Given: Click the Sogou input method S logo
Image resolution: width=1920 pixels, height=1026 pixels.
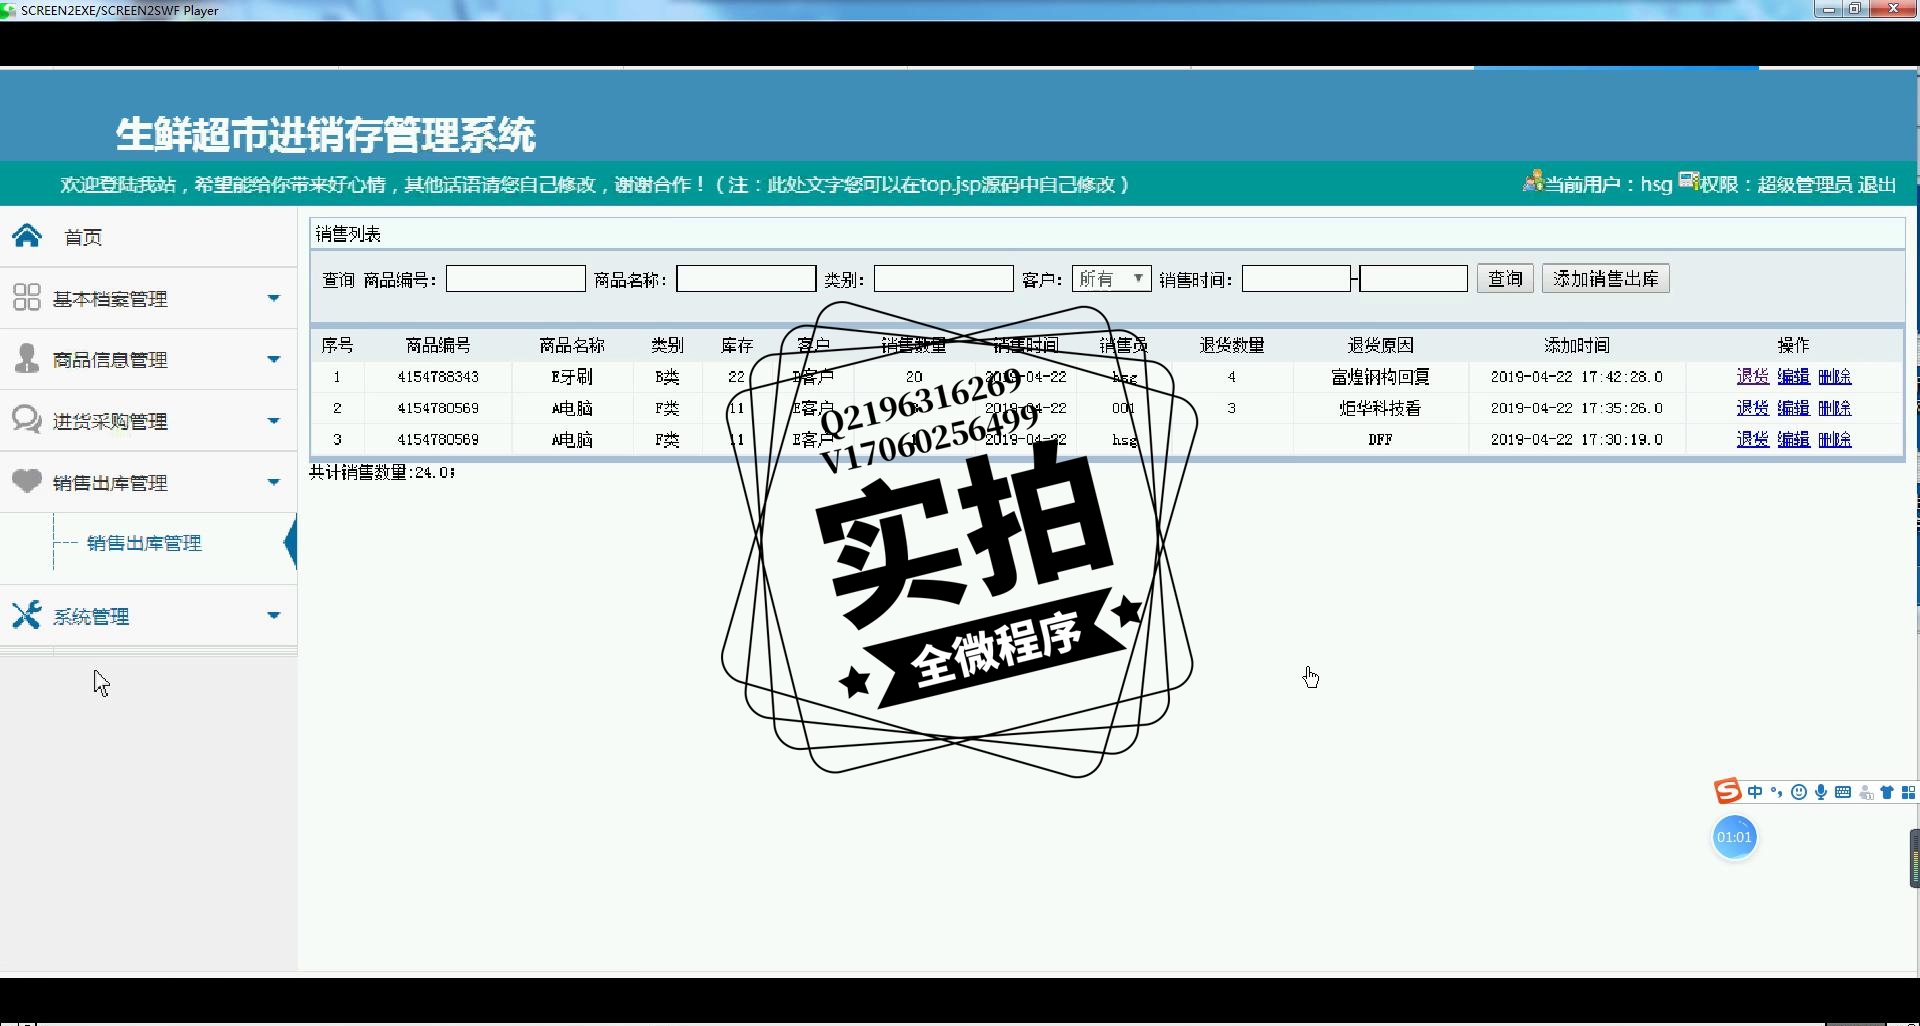Looking at the screenshot, I should tap(1727, 791).
